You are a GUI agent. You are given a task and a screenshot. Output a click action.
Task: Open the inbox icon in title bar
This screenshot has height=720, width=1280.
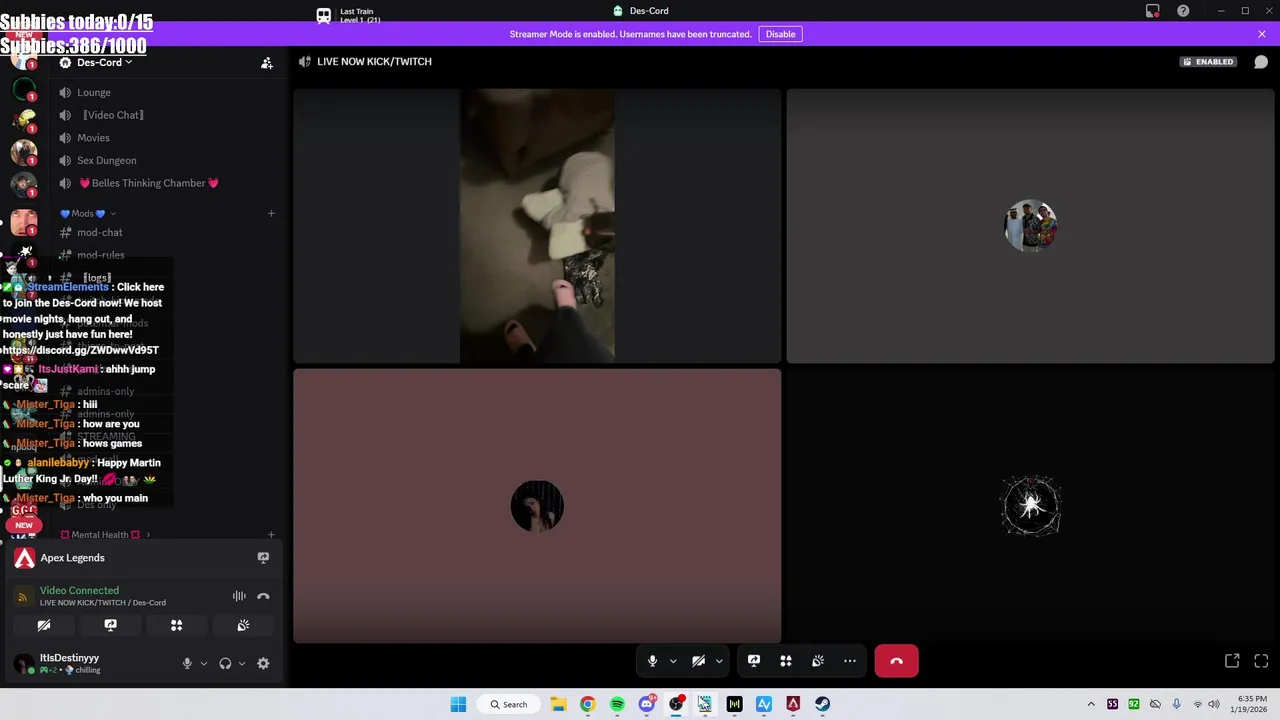click(1153, 11)
